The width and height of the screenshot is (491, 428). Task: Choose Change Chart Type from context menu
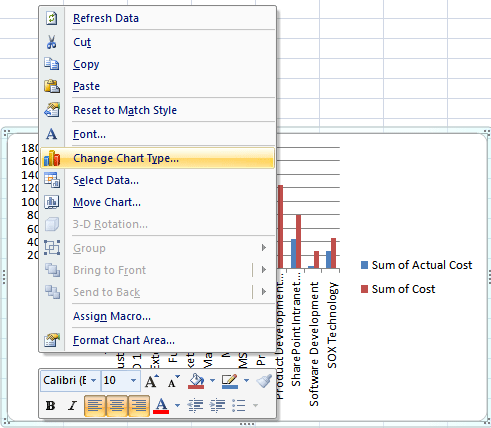157,158
